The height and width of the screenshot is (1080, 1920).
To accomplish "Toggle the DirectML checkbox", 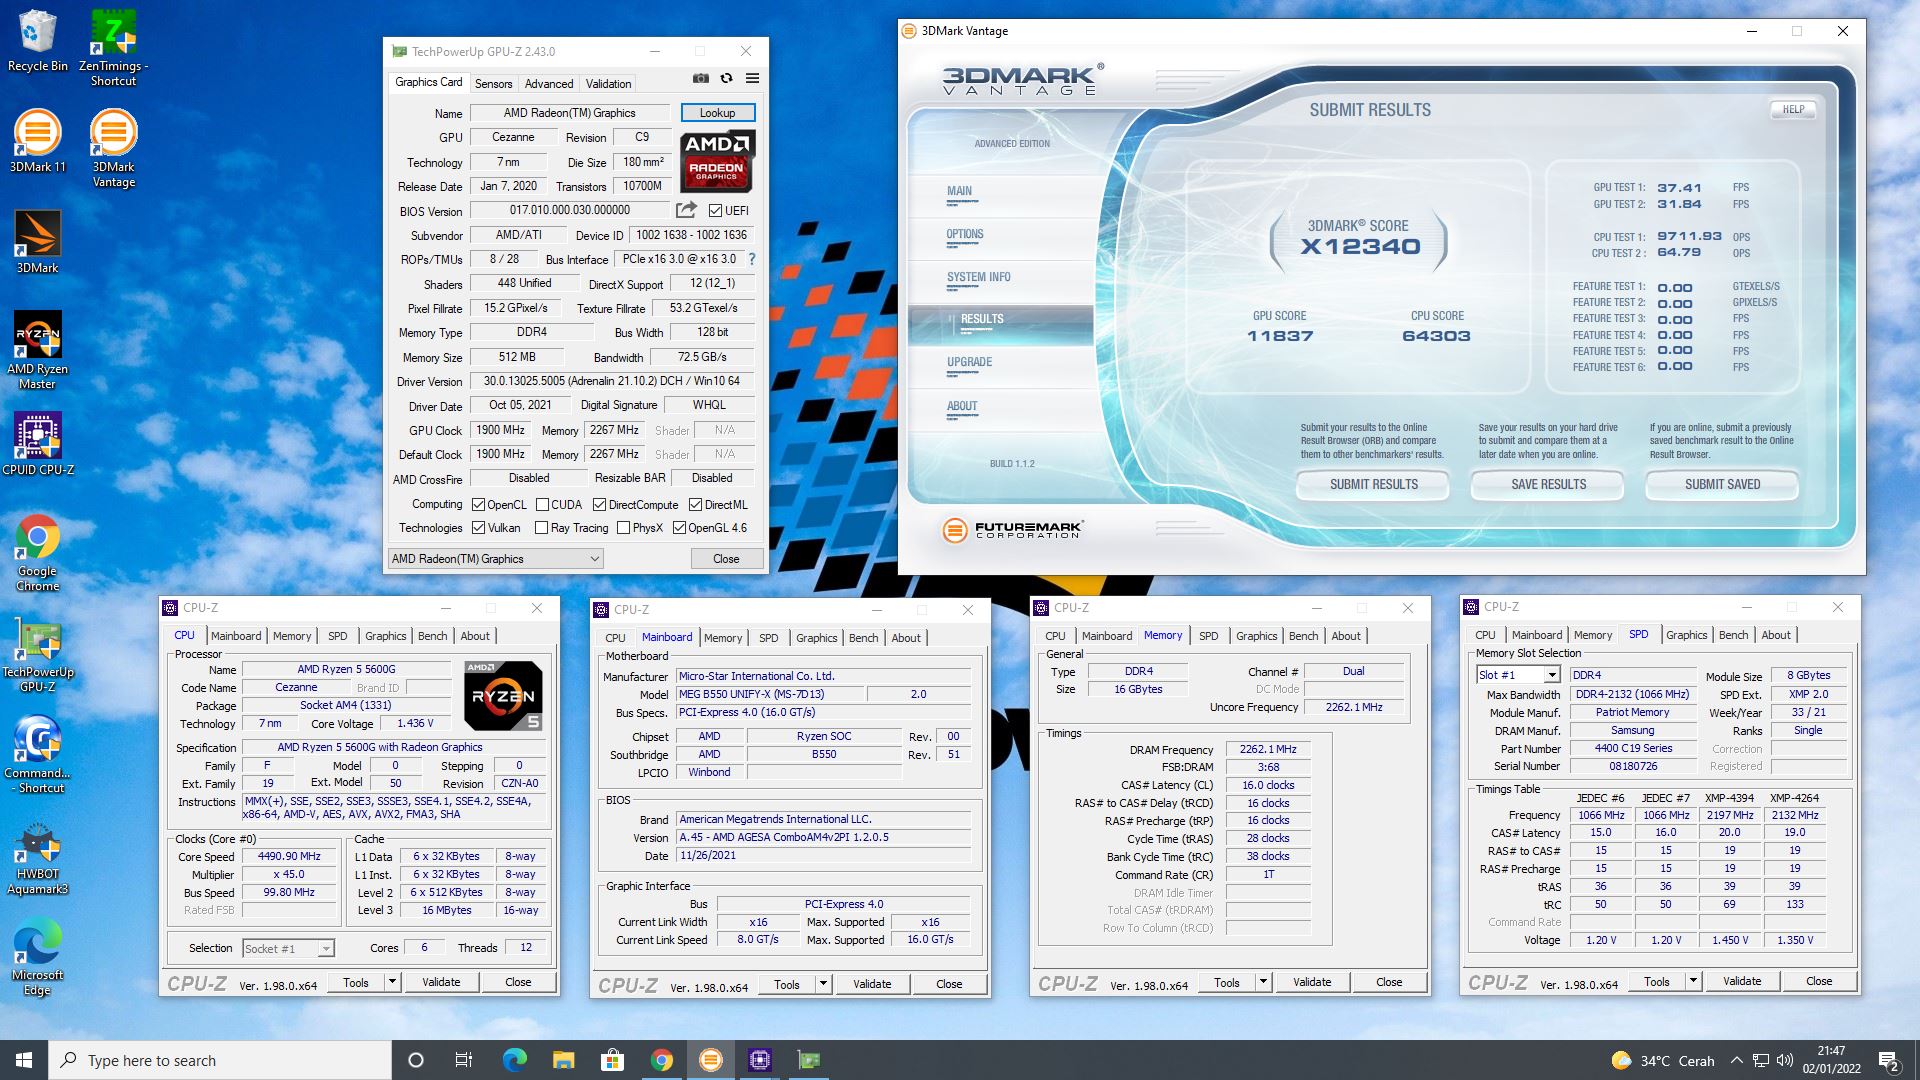I will 695,505.
